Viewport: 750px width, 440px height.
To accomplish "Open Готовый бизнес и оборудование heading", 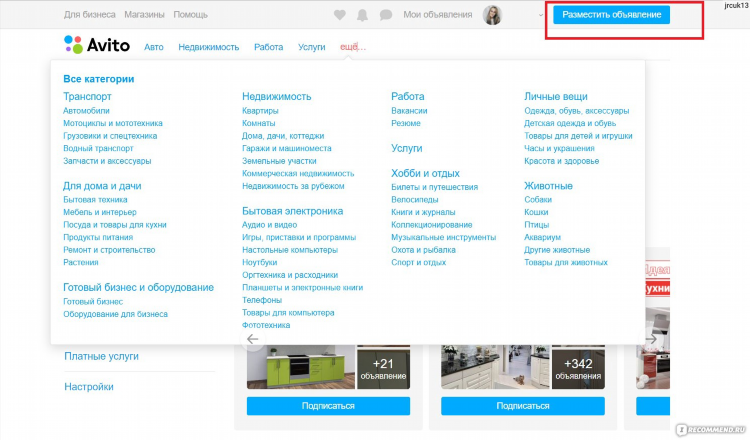I will 138,287.
